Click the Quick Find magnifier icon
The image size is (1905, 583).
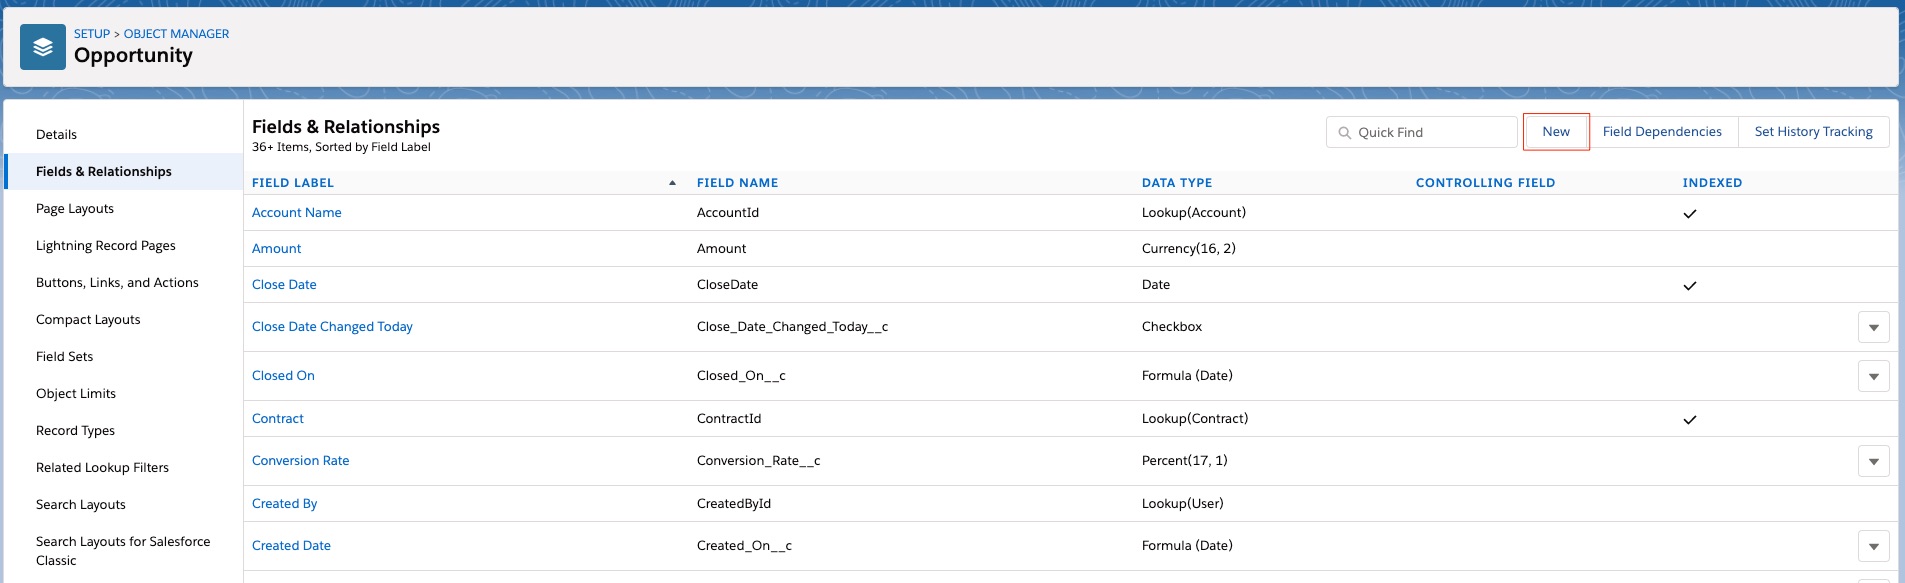coord(1344,133)
